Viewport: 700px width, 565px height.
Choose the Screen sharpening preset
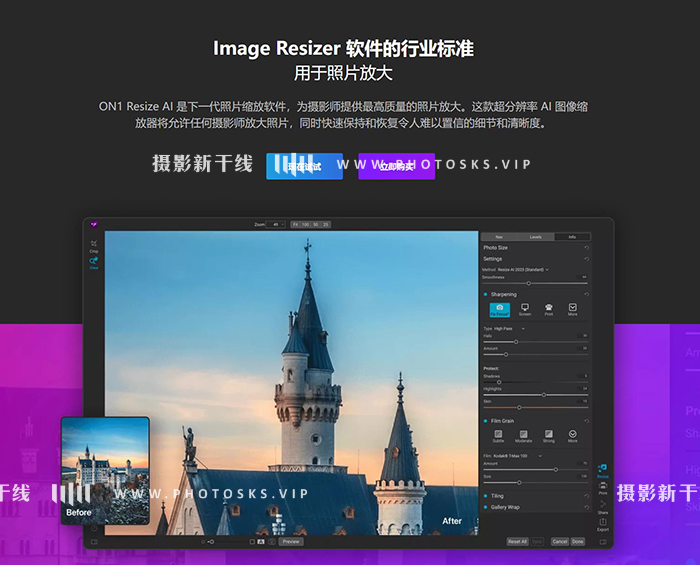pos(525,309)
